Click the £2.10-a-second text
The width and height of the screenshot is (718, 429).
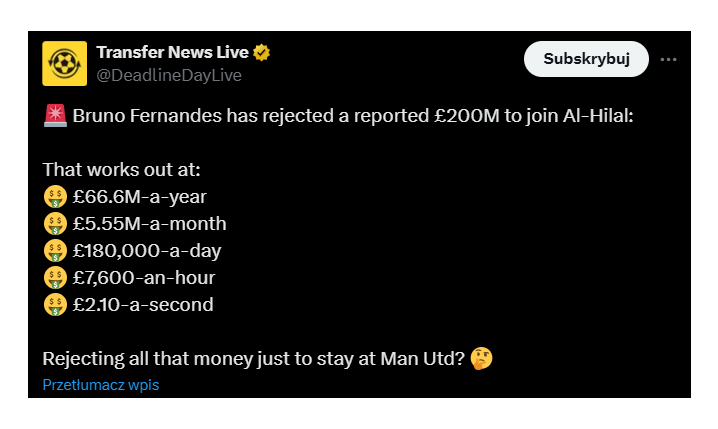click(x=143, y=305)
